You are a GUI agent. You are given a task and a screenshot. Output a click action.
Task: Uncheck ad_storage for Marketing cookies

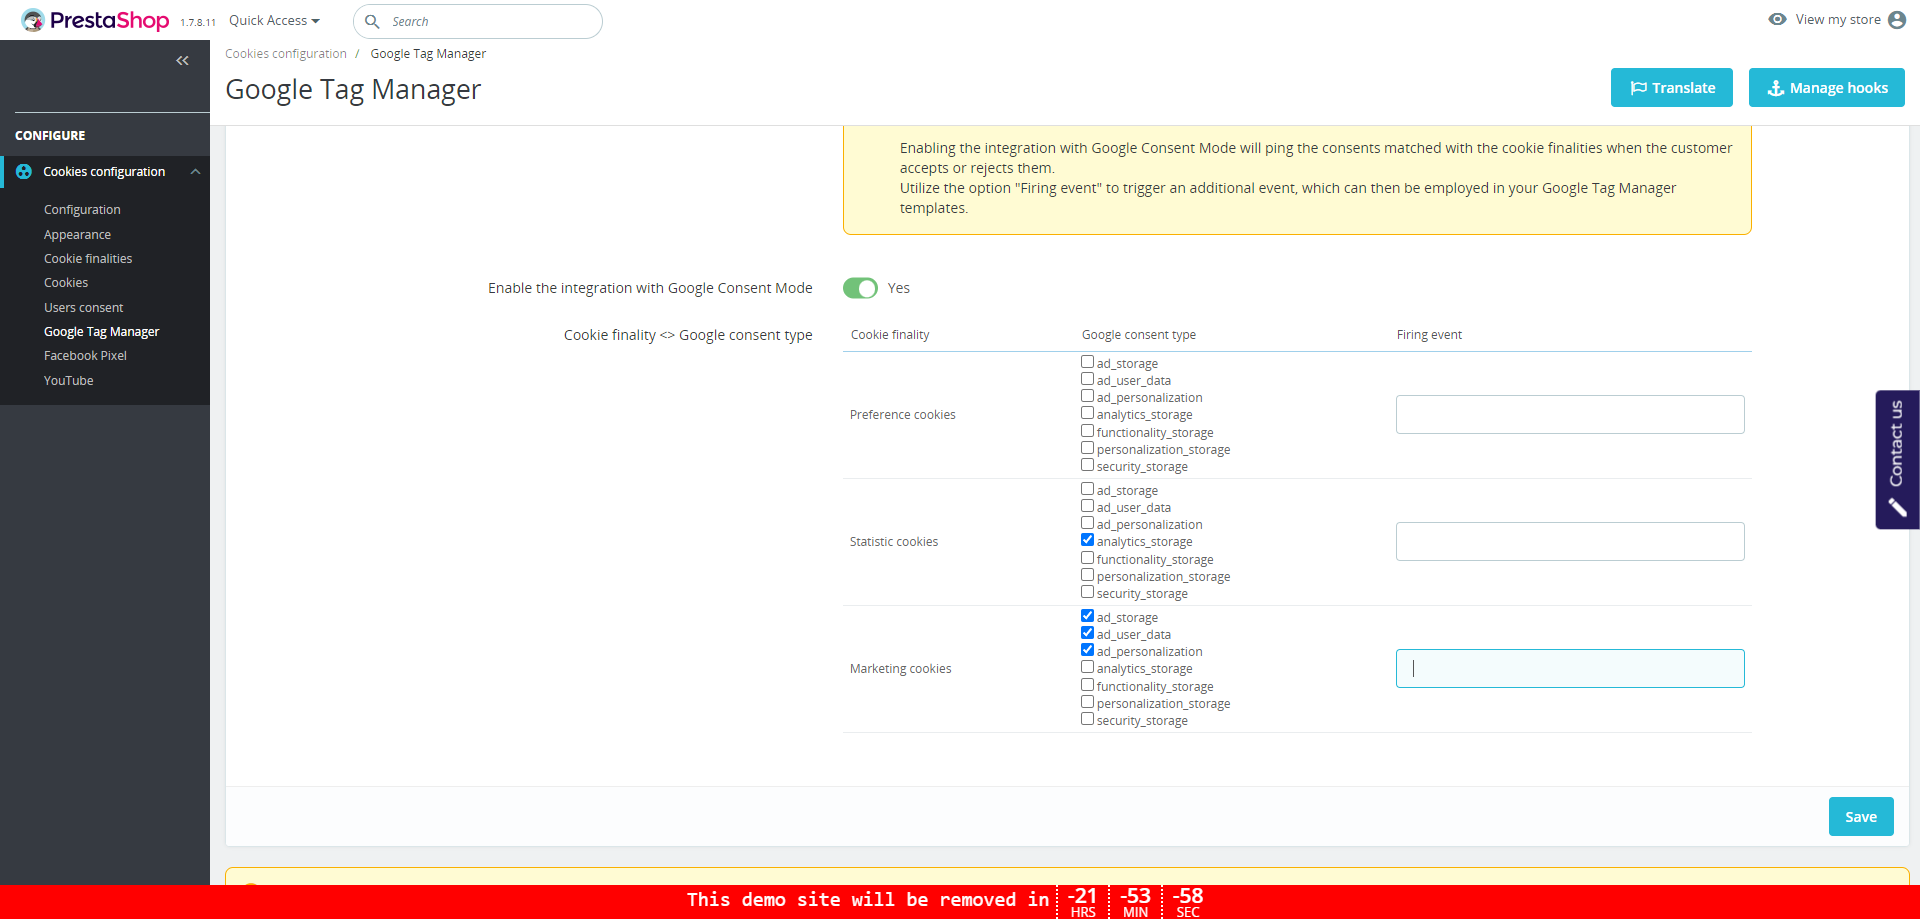(x=1087, y=616)
